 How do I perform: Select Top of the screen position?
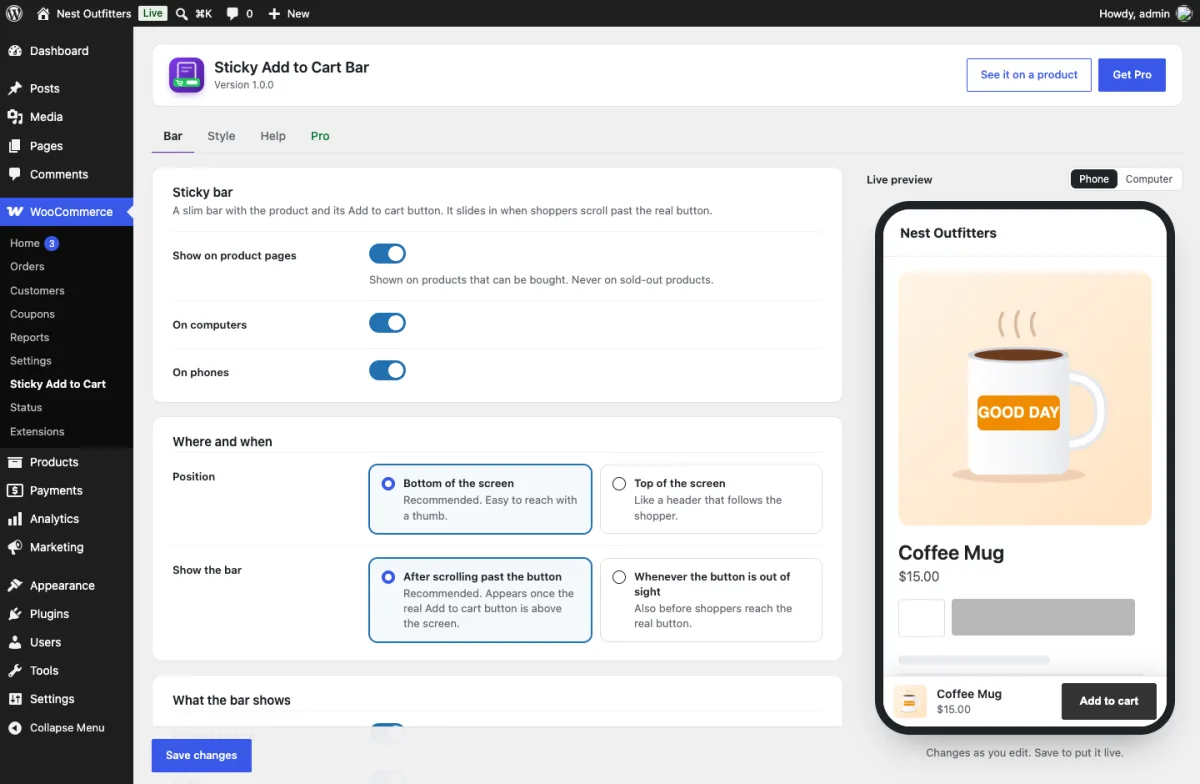[711, 499]
